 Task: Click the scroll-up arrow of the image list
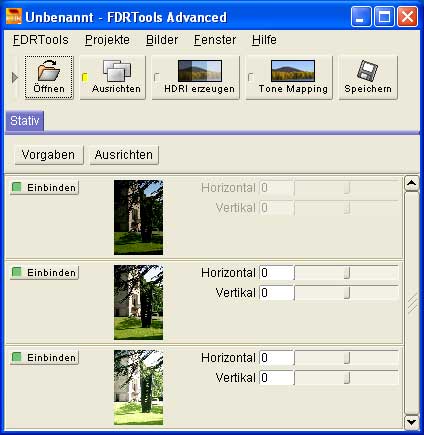point(412,183)
